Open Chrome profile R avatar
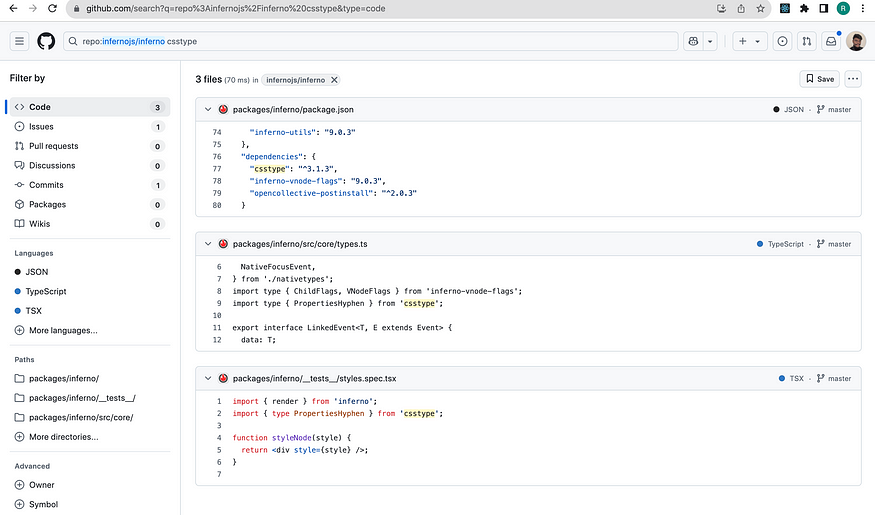Screen dimensions: 875x515 point(843,8)
